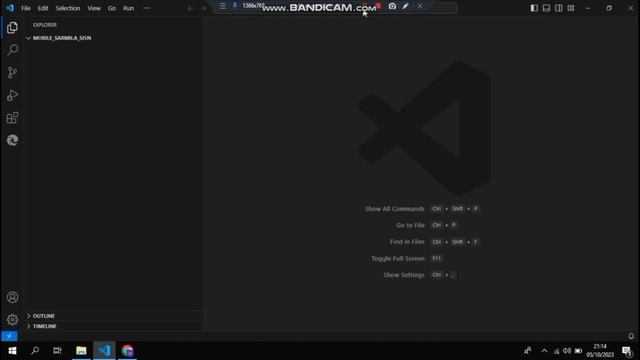Click the battery icon in system tray
Image resolution: width=640 pixels, height=360 pixels.
(x=578, y=351)
